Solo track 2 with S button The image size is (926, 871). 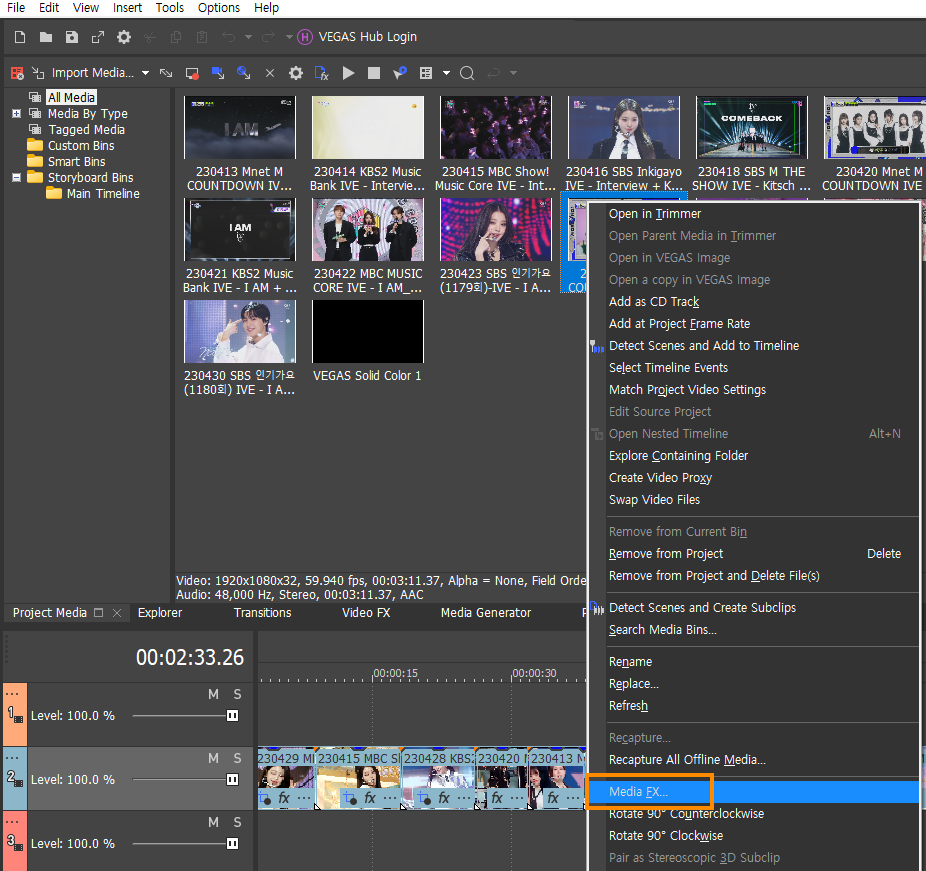pyautogui.click(x=237, y=758)
